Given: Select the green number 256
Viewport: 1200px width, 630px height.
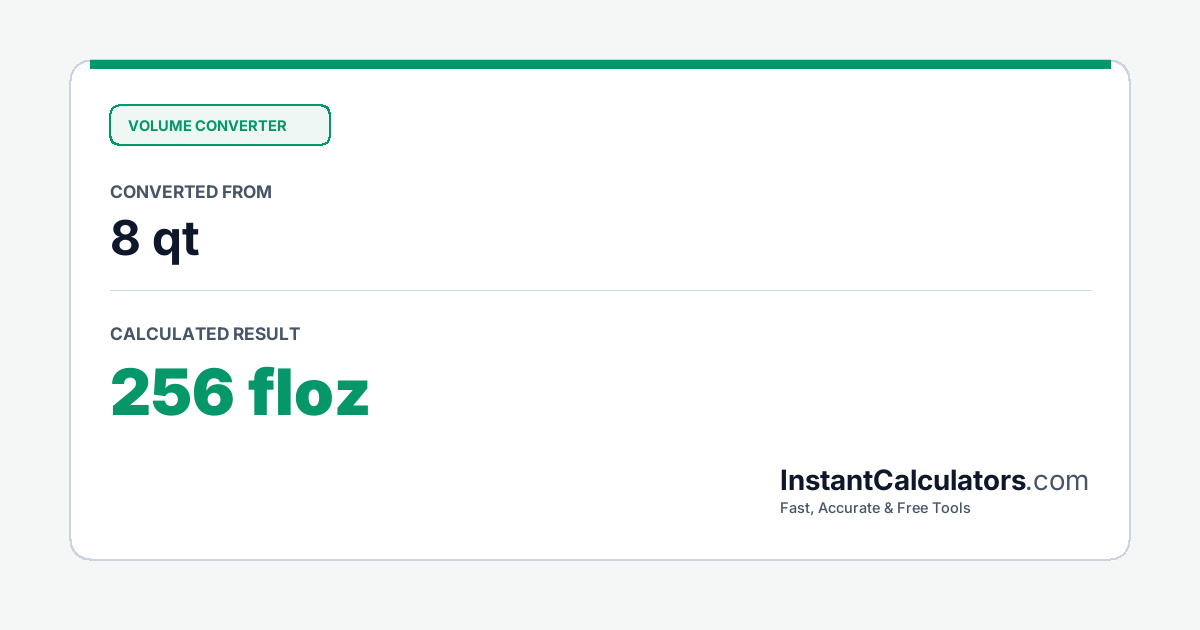Looking at the screenshot, I should (x=172, y=393).
